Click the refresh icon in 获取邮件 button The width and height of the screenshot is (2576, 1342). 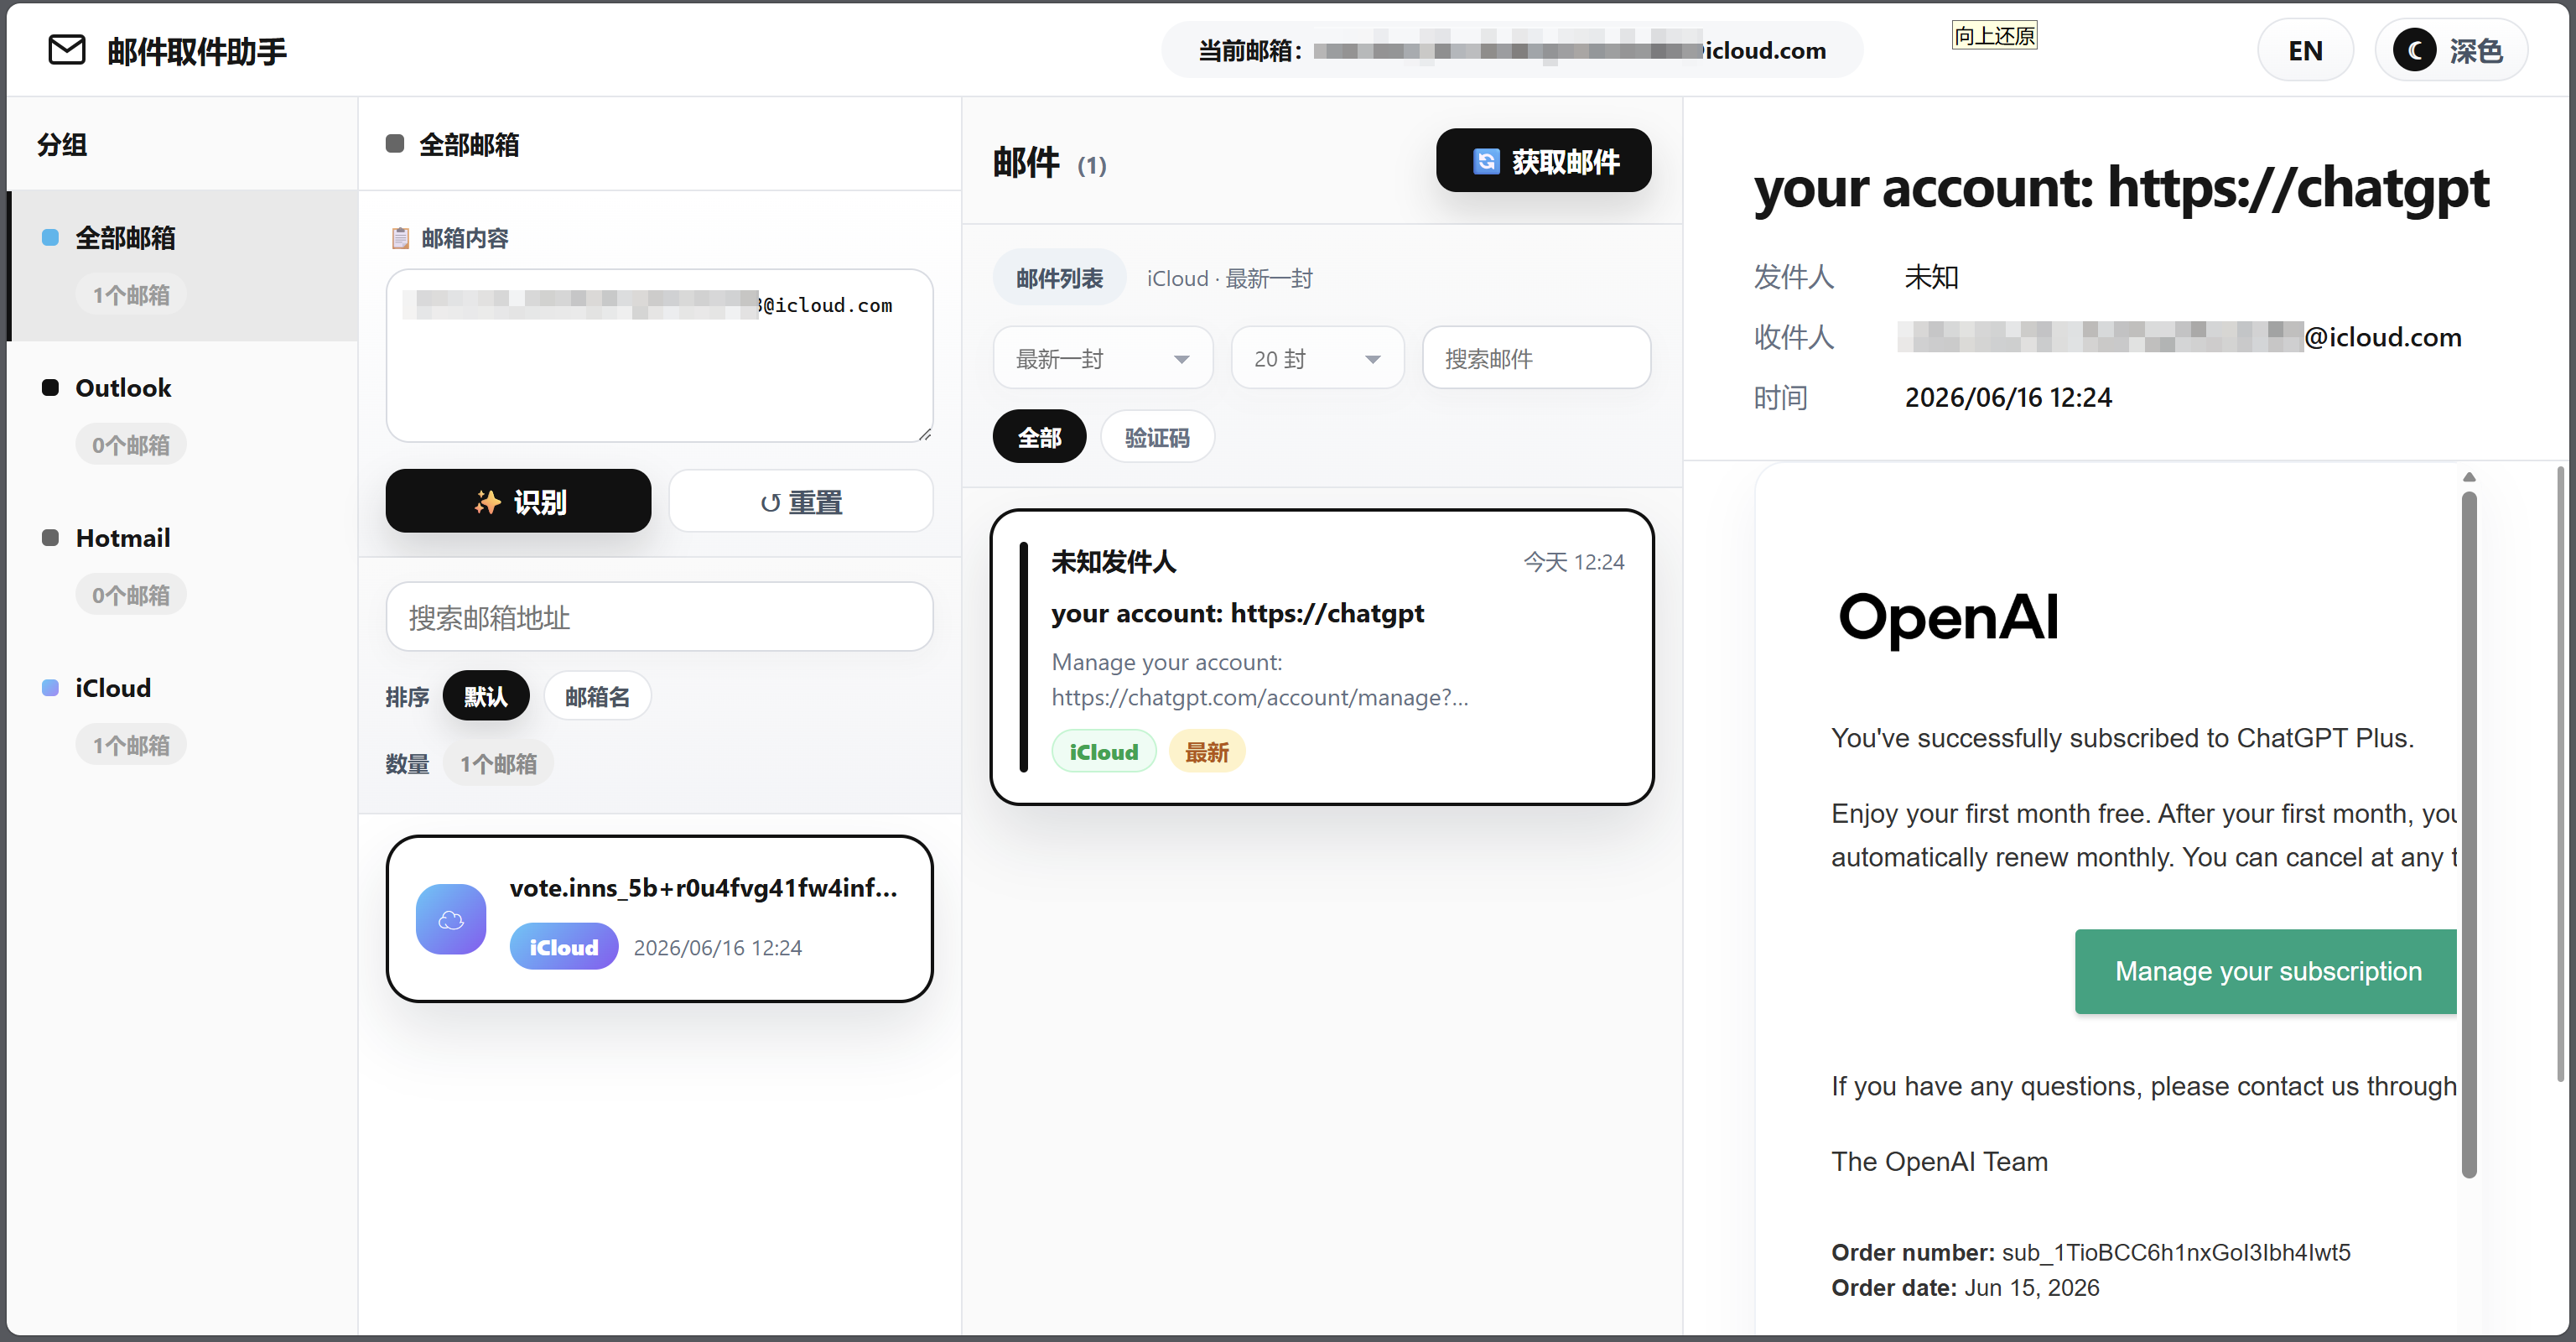[1486, 161]
